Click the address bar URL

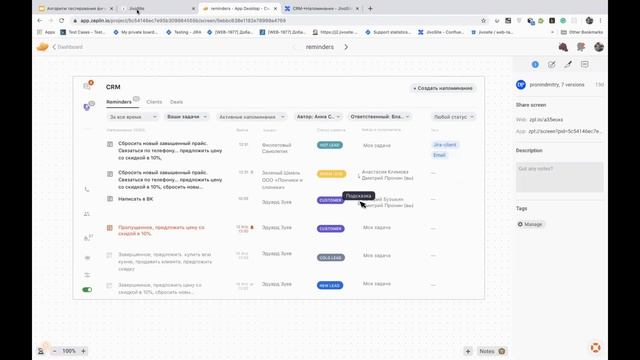click(x=183, y=20)
